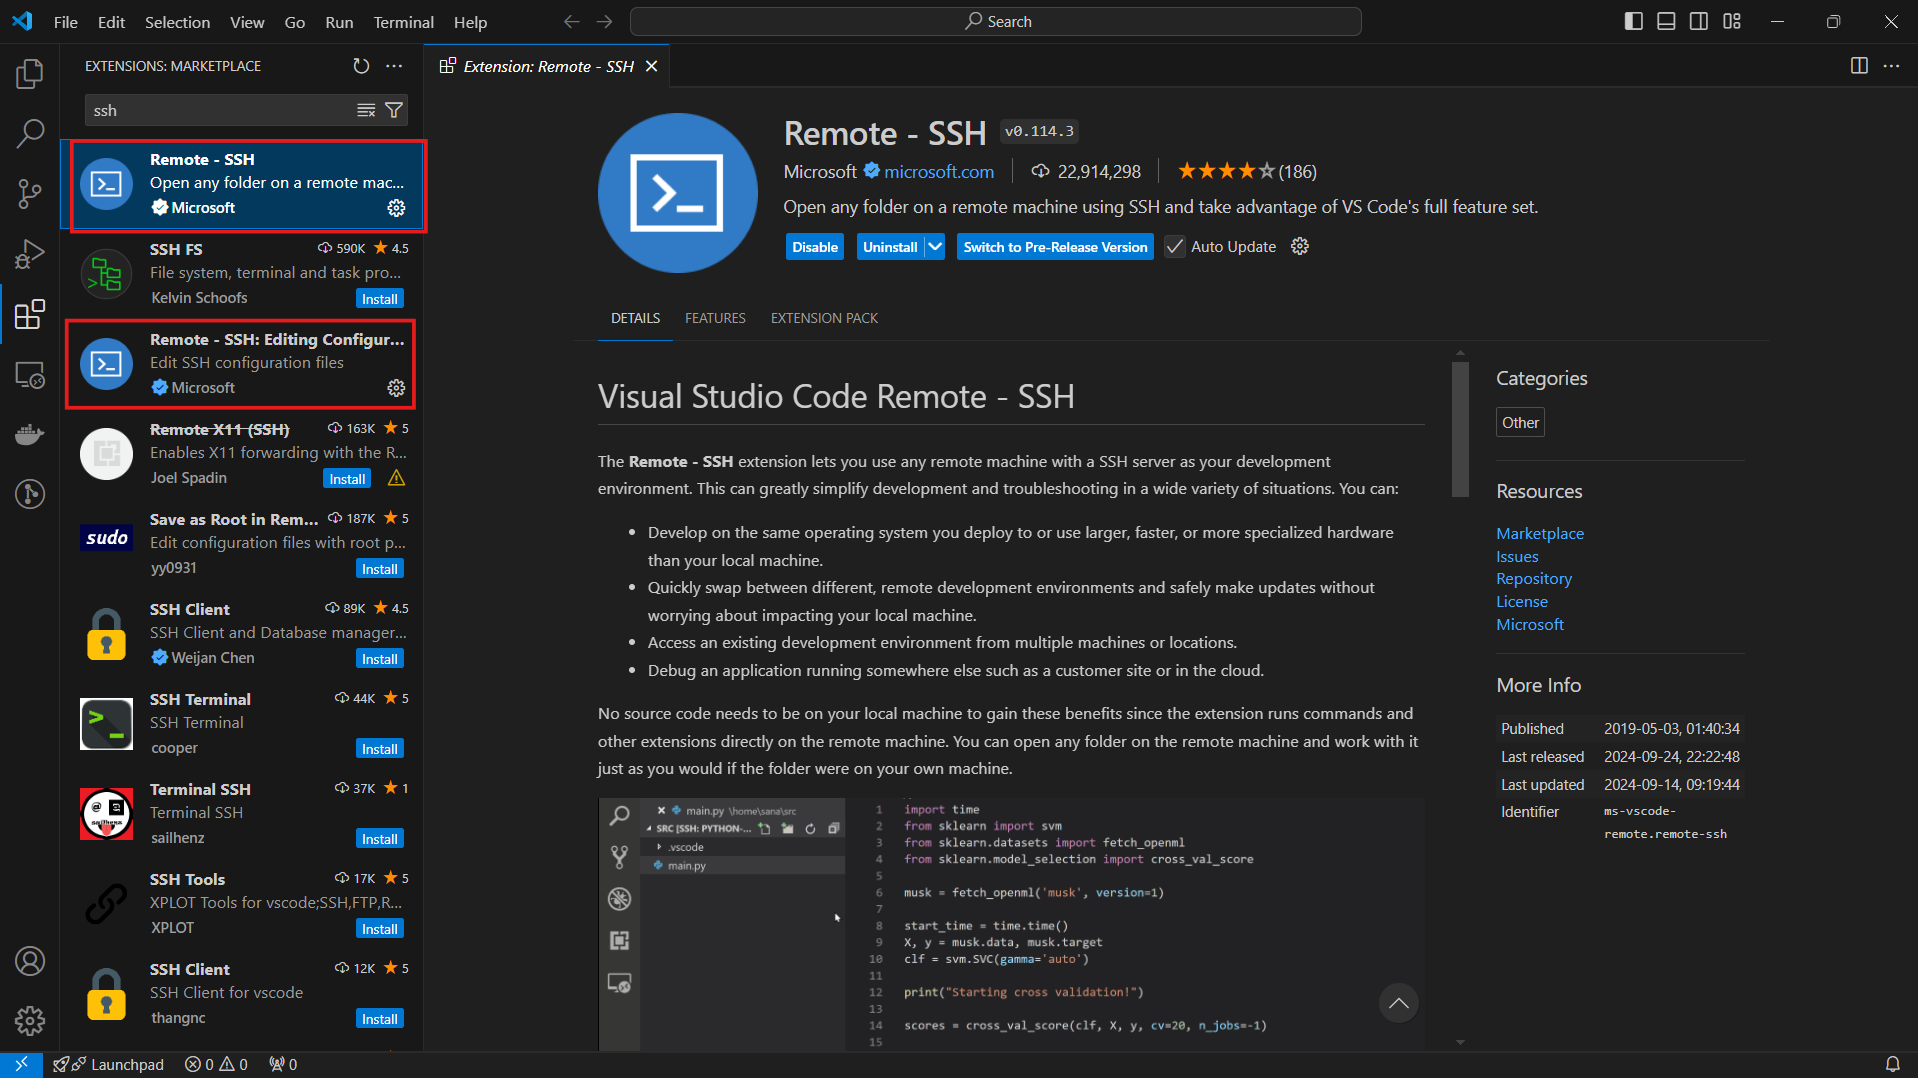Open the Terminal menu

click(403, 22)
